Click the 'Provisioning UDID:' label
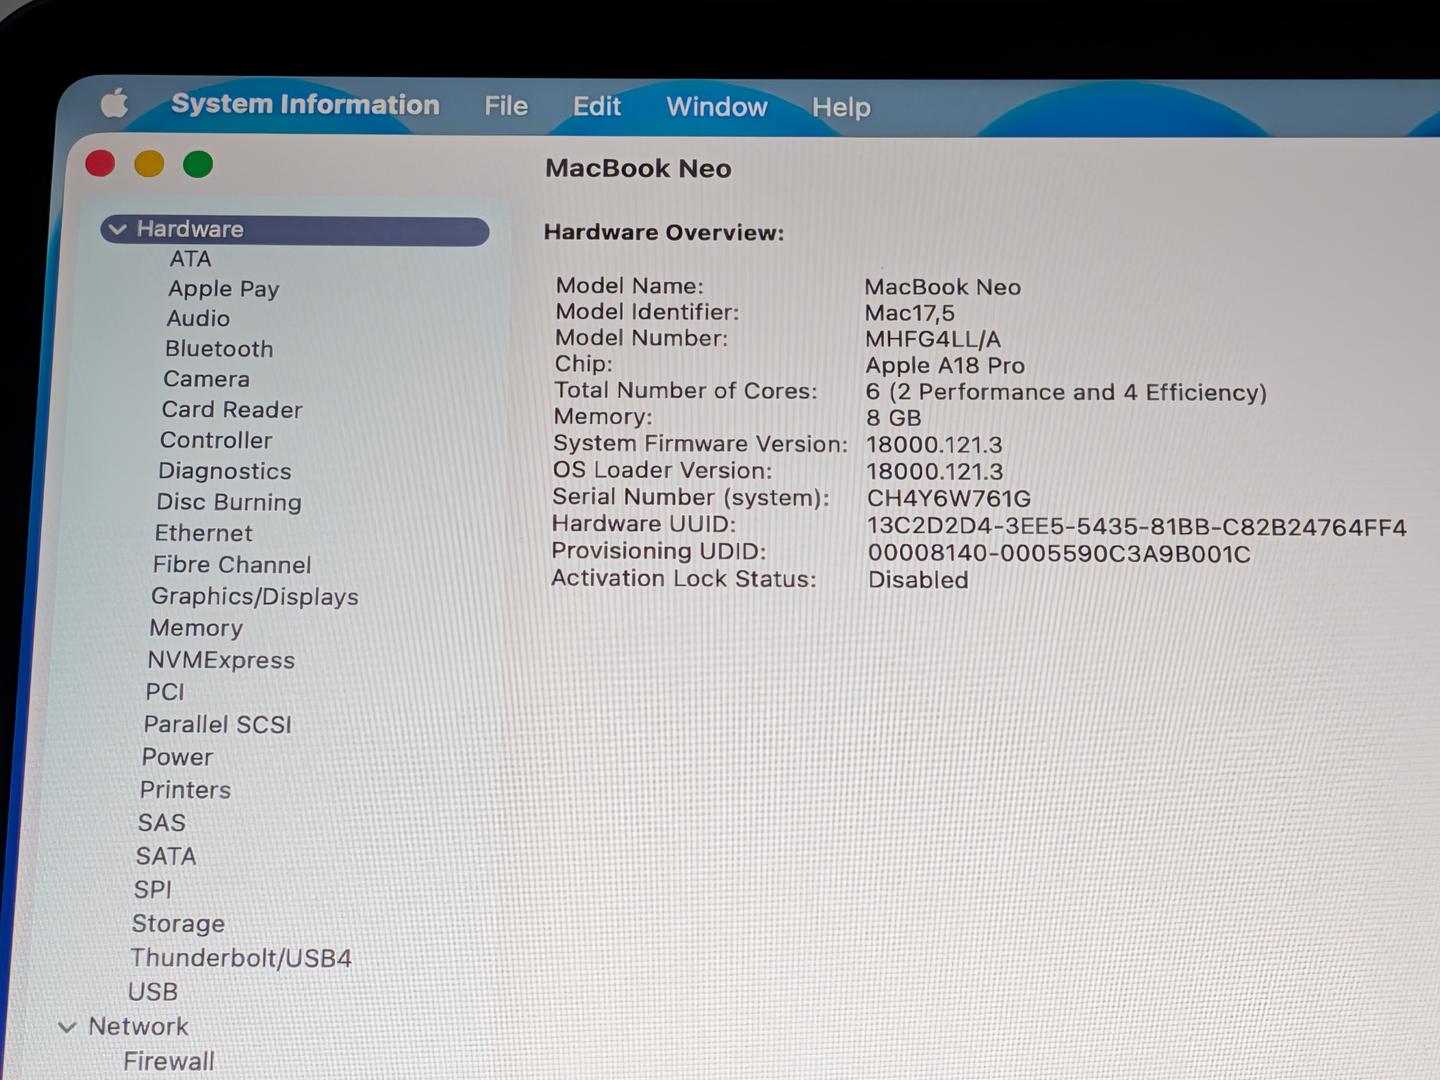The width and height of the screenshot is (1440, 1080). pos(659,551)
